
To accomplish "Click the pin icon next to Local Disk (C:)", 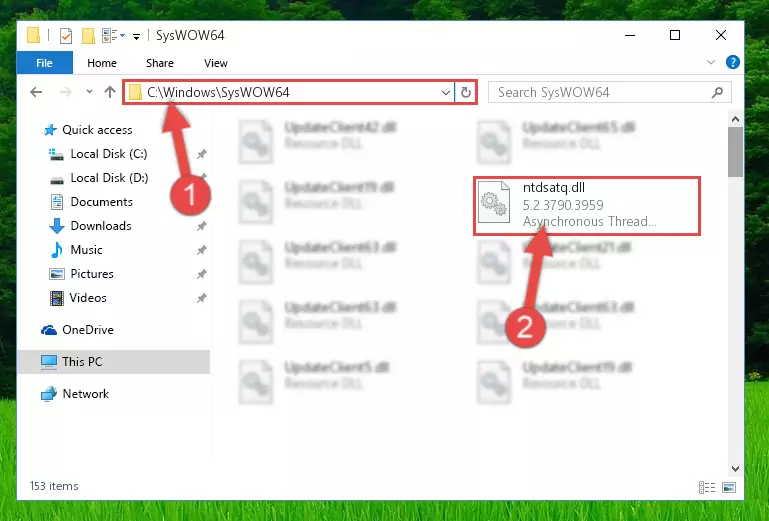I will [x=202, y=154].
